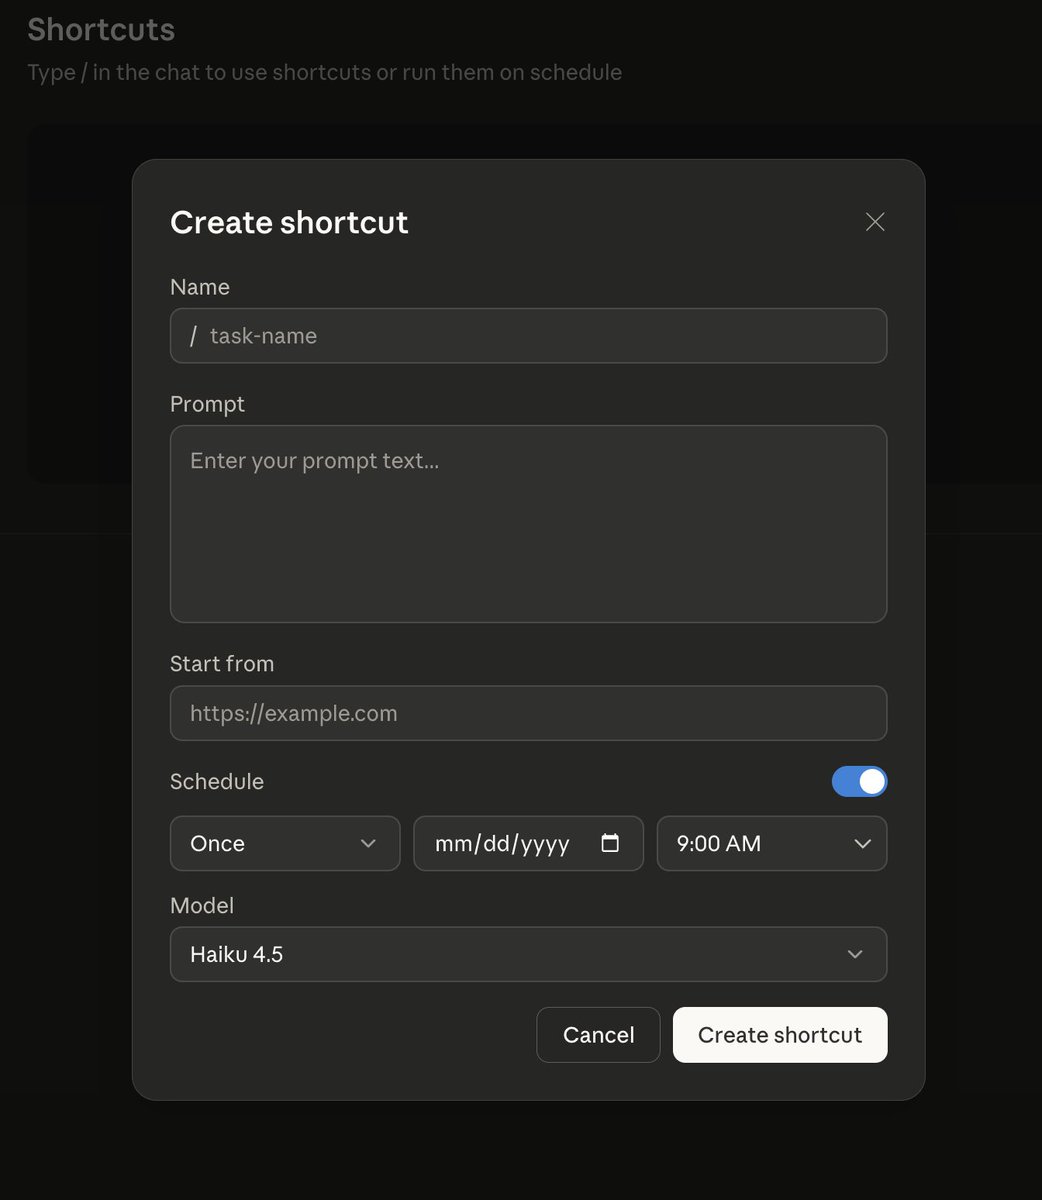The width and height of the screenshot is (1042, 1200).
Task: Open the 9:00 AM time dropdown
Action: pyautogui.click(x=771, y=843)
